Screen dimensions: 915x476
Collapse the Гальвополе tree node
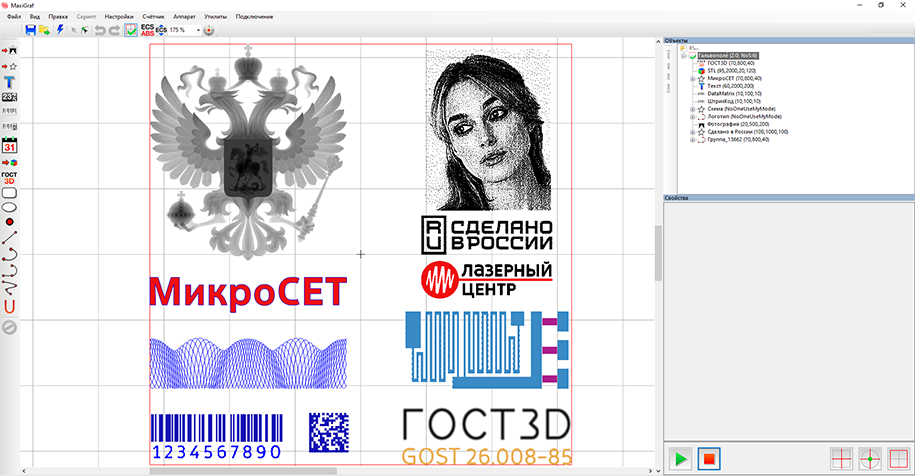(x=683, y=55)
